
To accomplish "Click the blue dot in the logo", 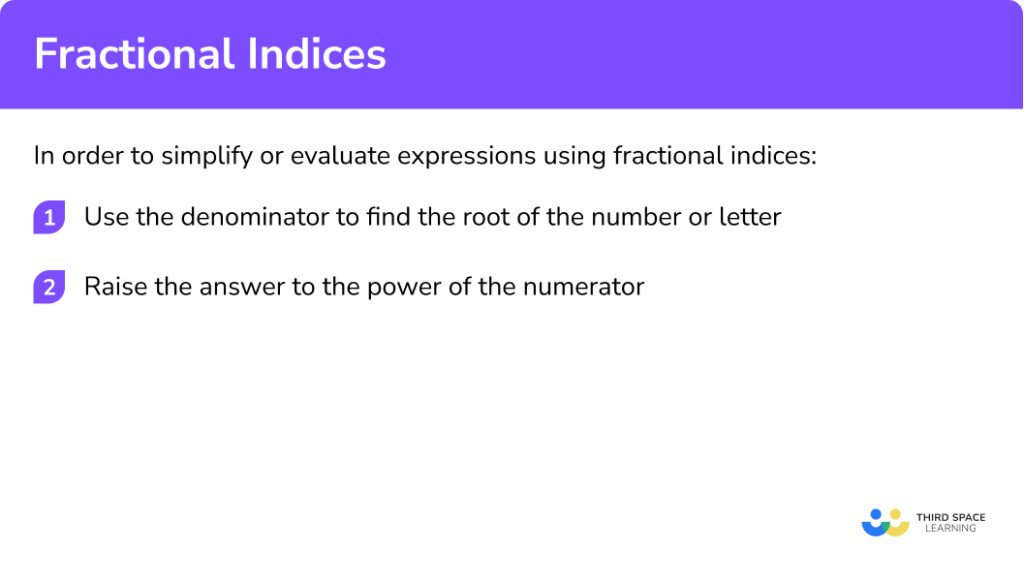I will tap(877, 516).
